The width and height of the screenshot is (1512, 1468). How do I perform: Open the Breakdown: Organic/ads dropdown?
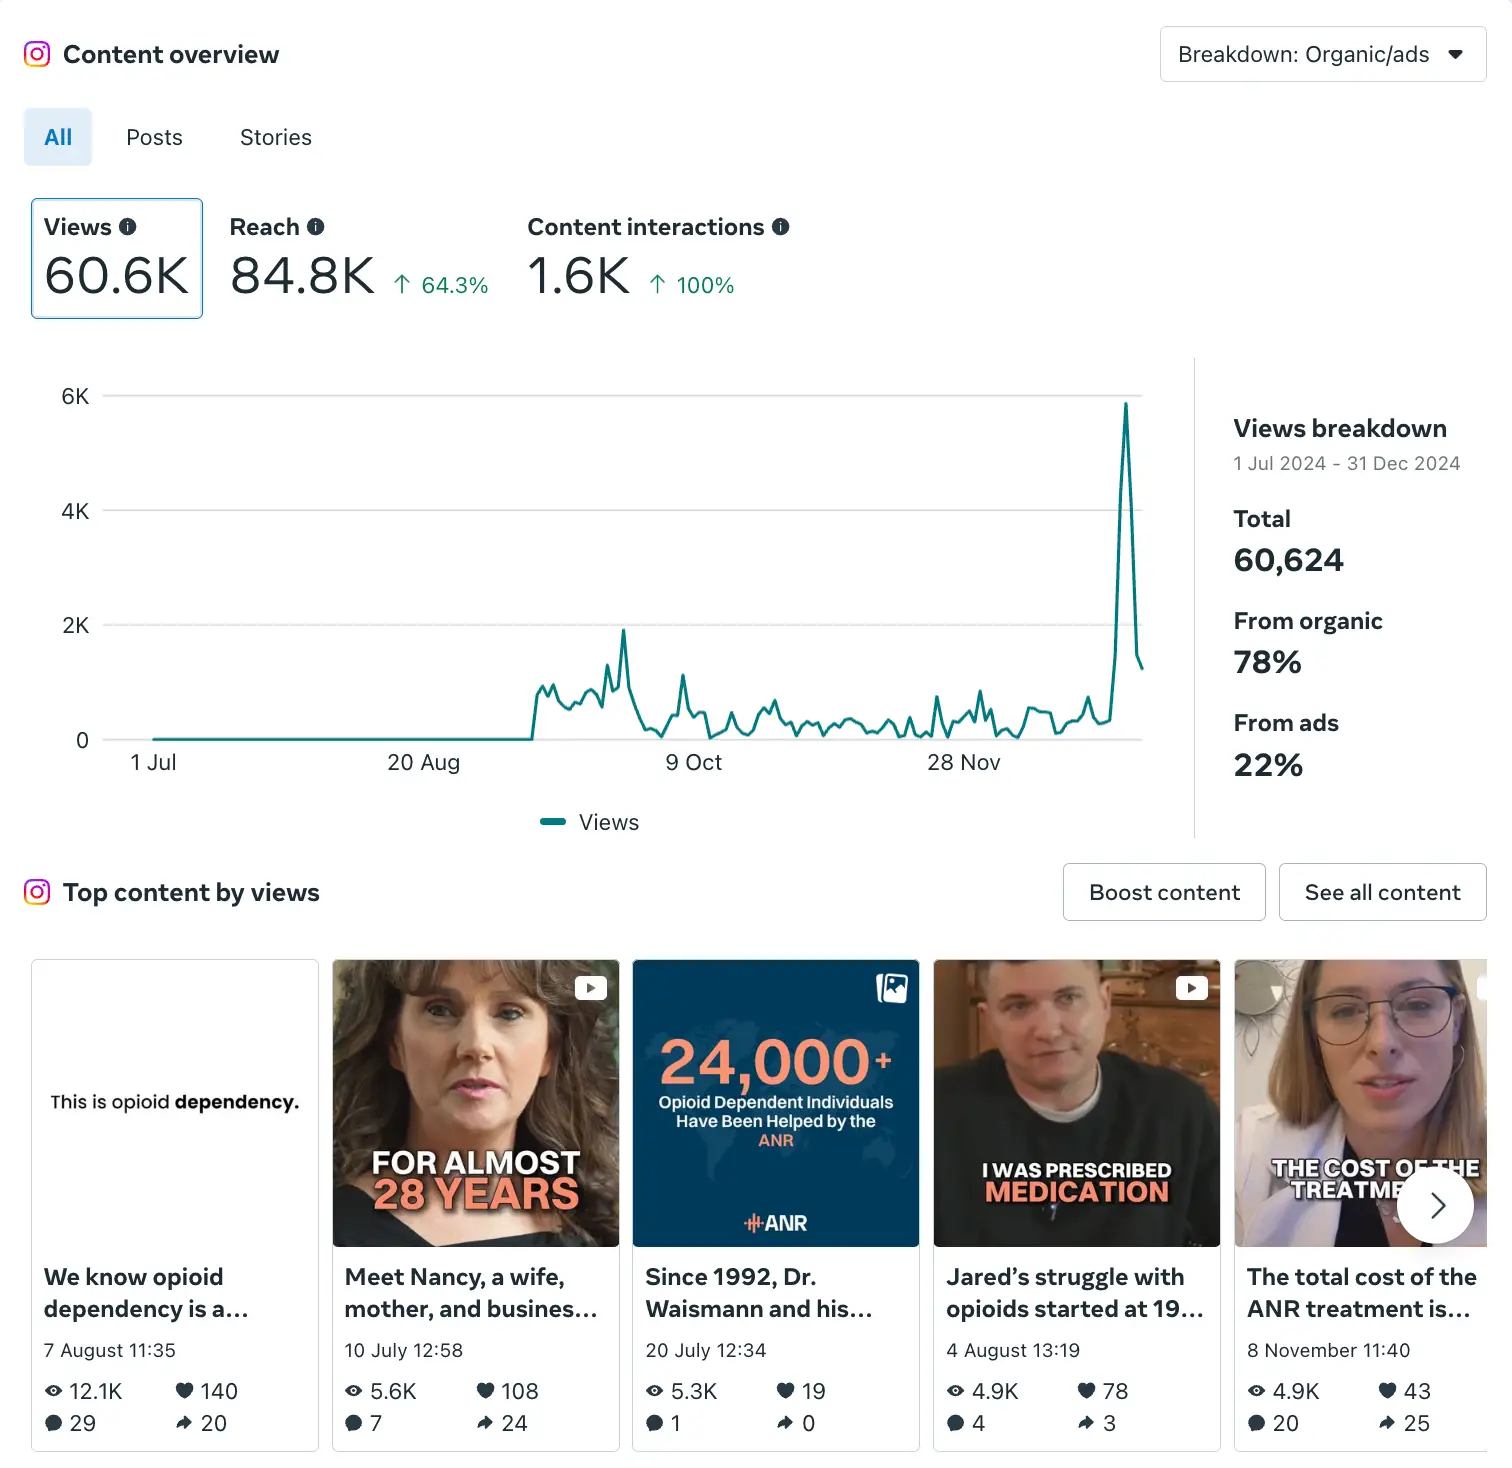[1322, 54]
